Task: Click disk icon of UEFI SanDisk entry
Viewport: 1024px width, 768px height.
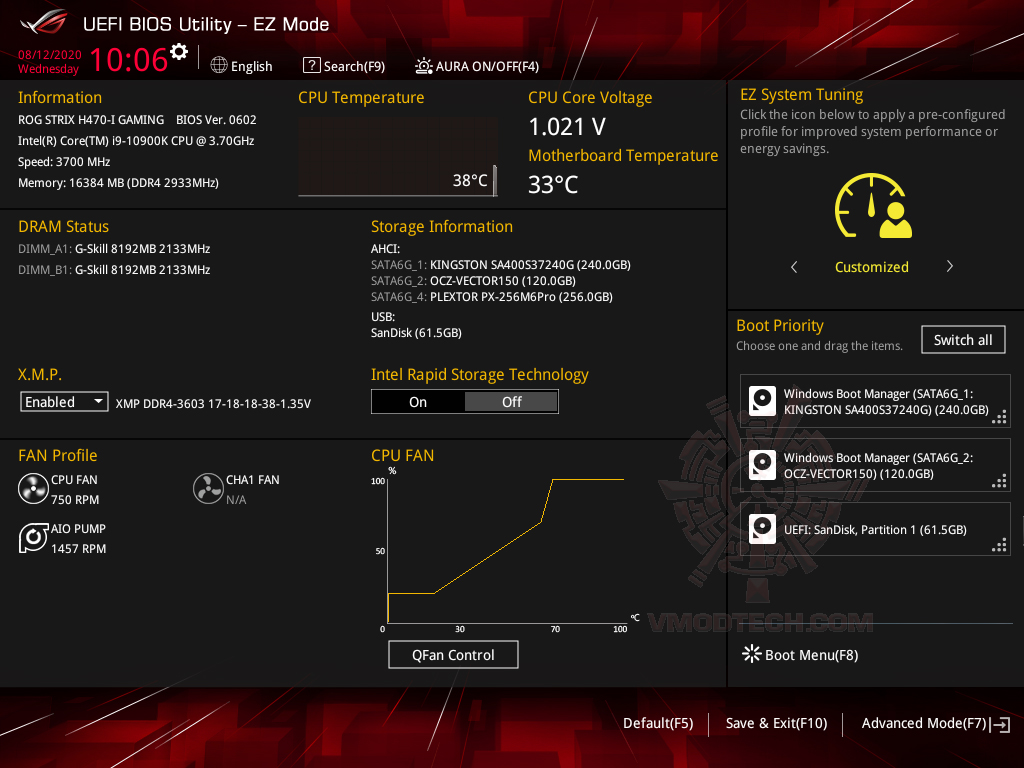Action: pos(762,529)
